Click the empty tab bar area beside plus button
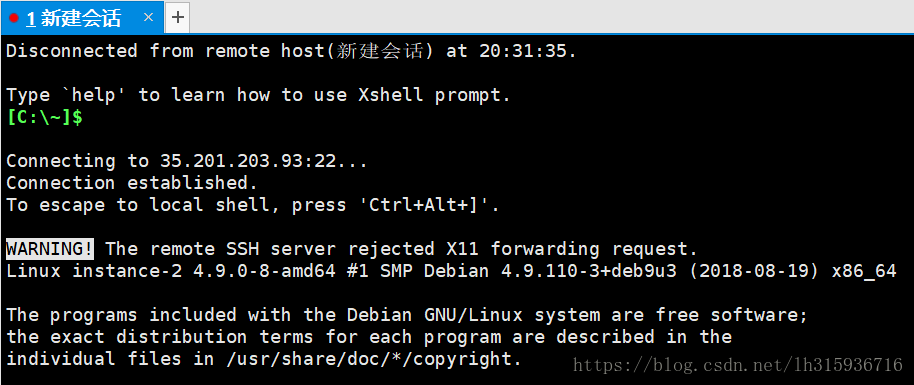The image size is (914, 385). point(551,18)
